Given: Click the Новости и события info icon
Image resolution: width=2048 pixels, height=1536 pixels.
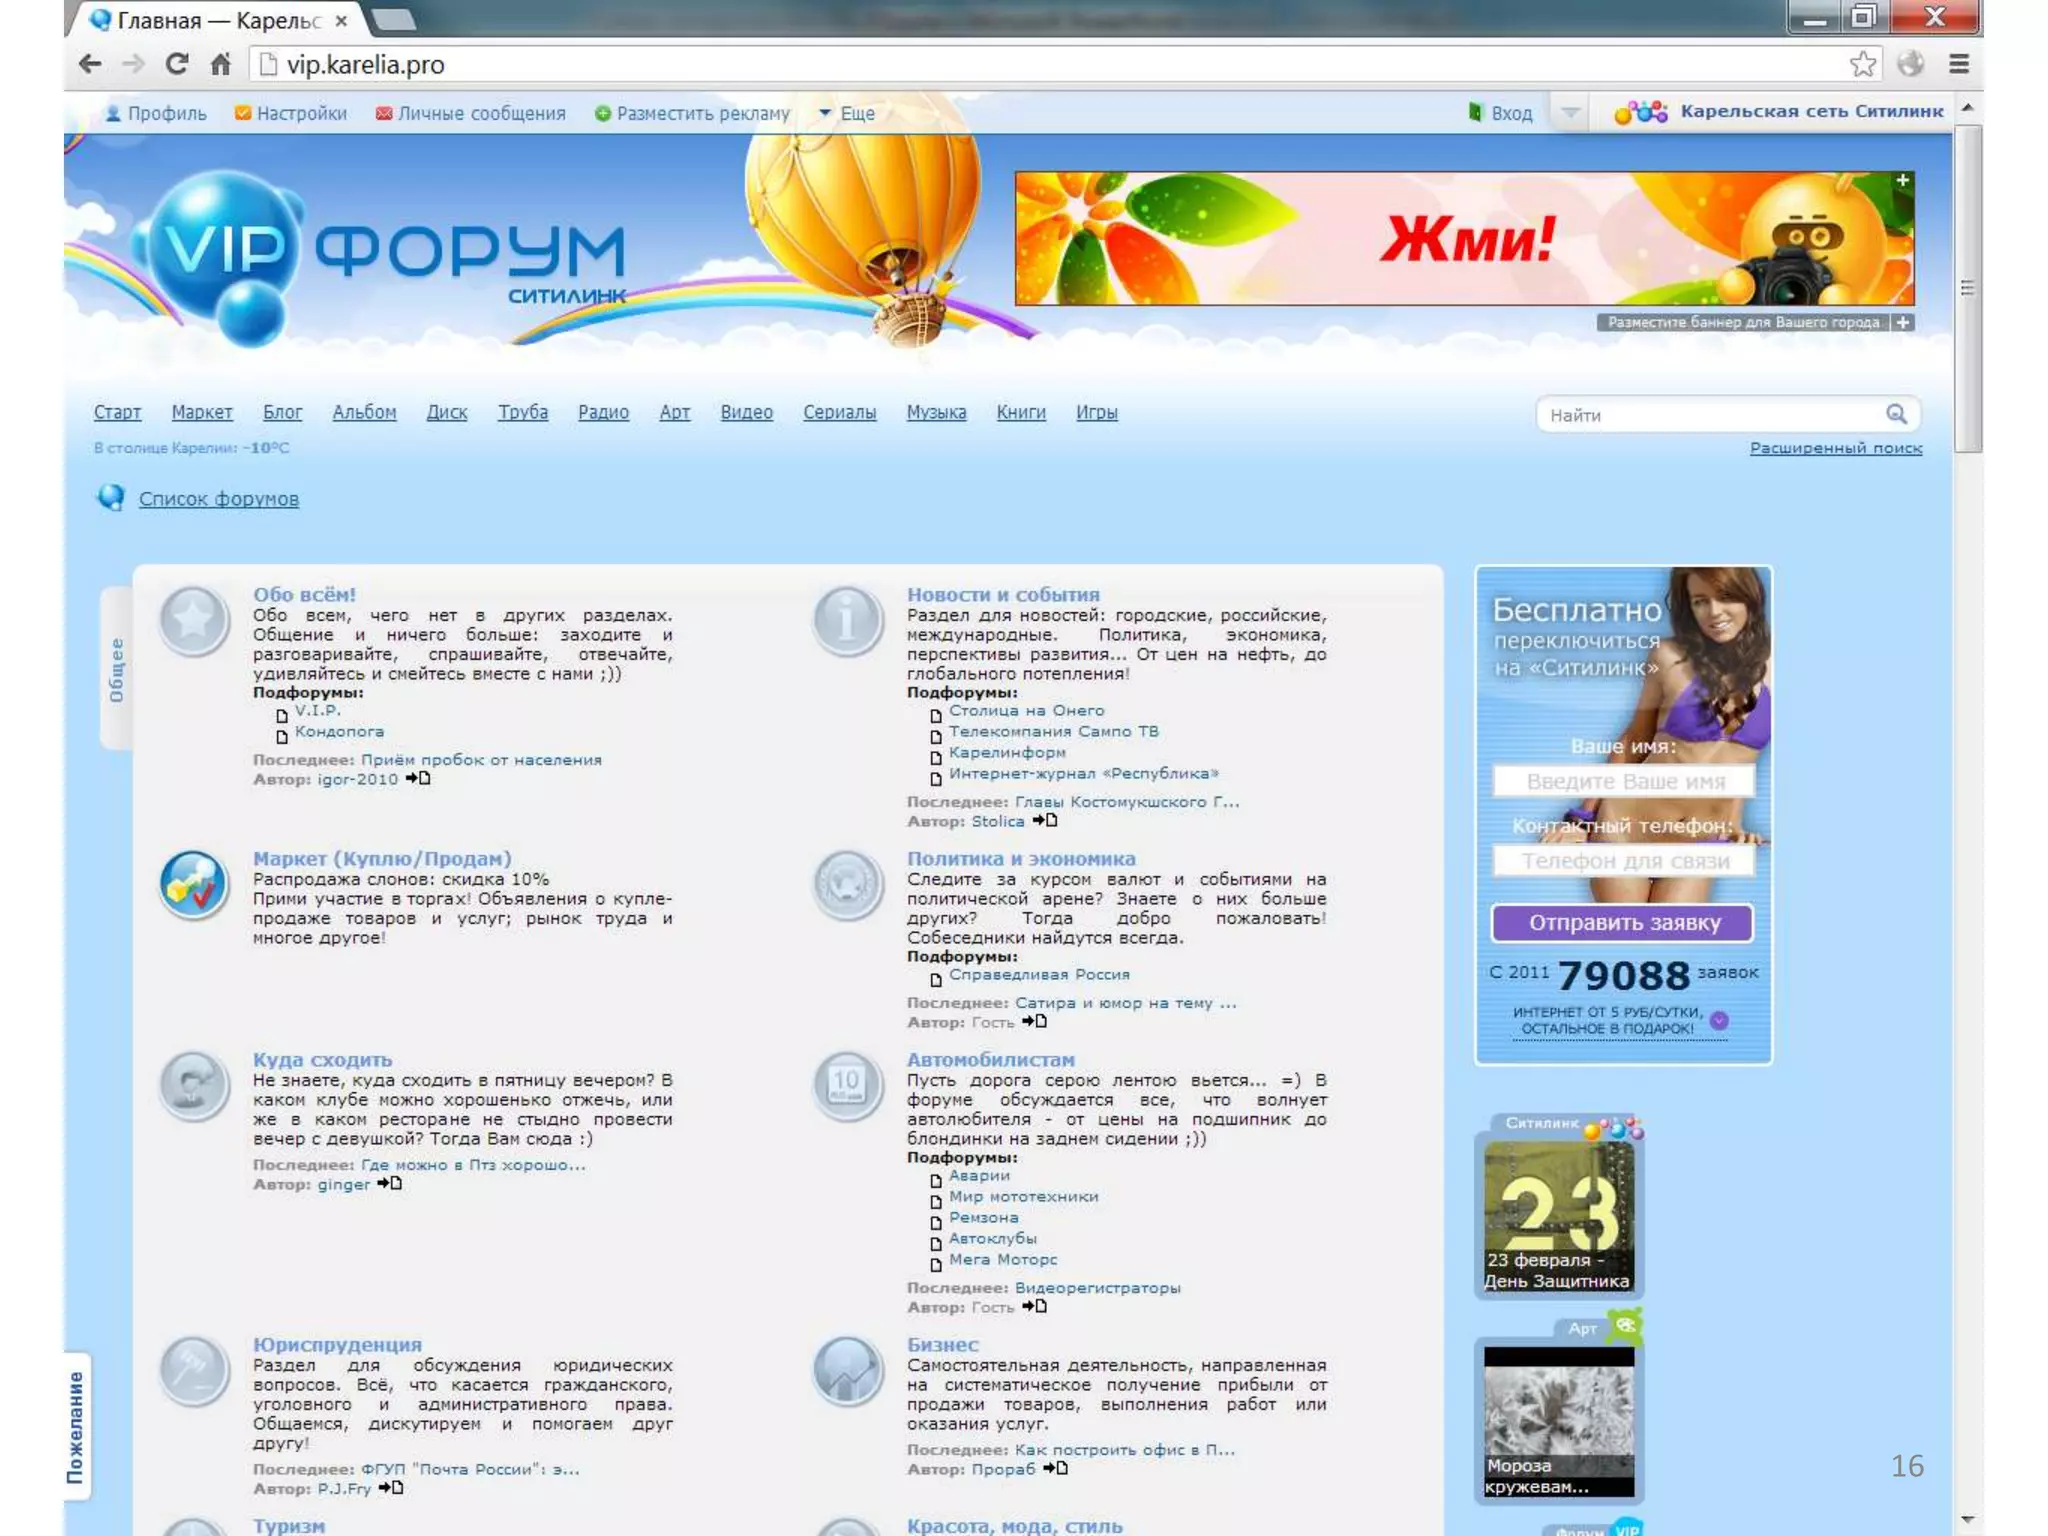Looking at the screenshot, I should pos(847,620).
